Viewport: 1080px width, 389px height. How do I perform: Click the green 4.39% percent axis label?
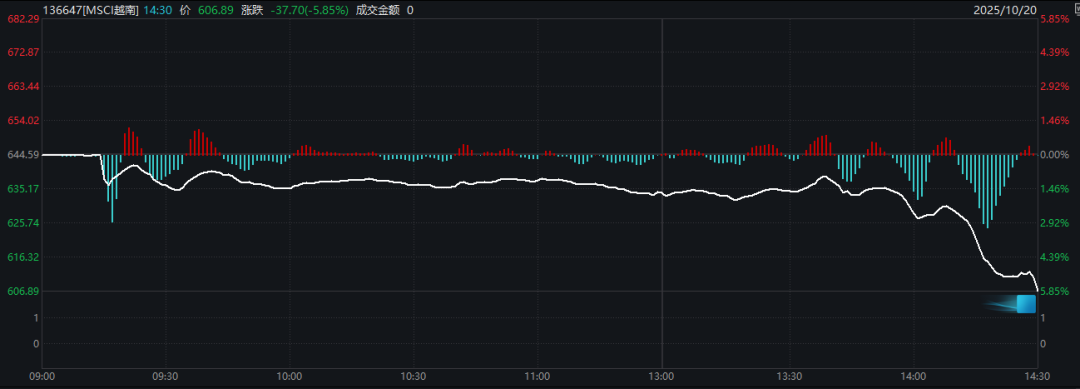1055,257
